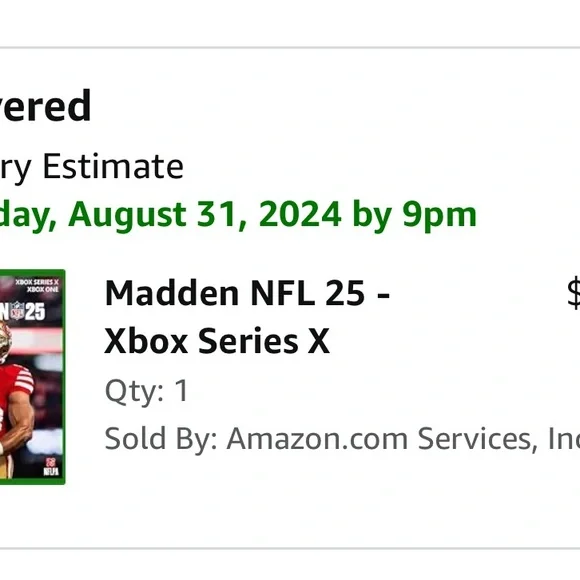Click the item price dollar sign
The height and width of the screenshot is (580, 580).
pyautogui.click(x=574, y=294)
